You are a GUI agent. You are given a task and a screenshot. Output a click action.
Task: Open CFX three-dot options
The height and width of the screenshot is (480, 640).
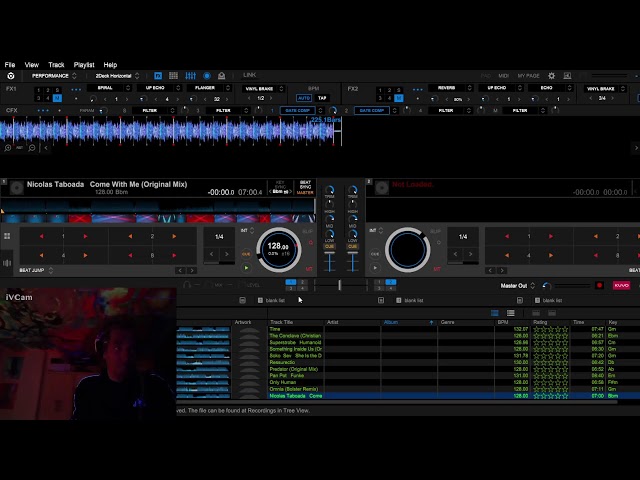tap(43, 111)
